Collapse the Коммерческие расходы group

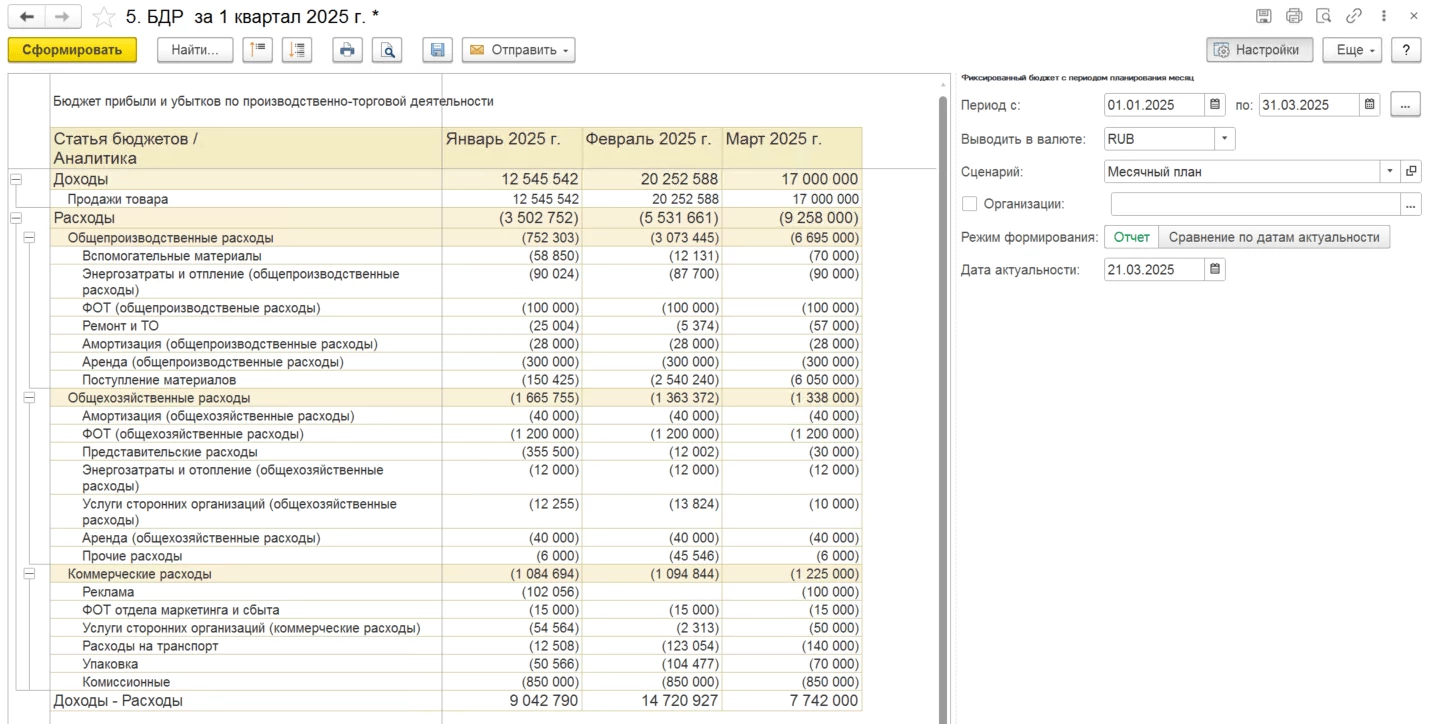click(29, 574)
